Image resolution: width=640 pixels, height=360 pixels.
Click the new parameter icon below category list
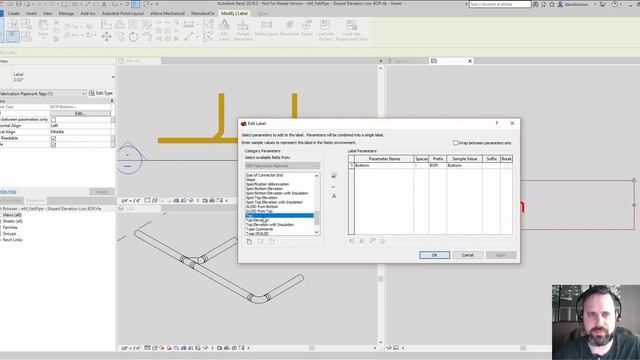point(249,242)
